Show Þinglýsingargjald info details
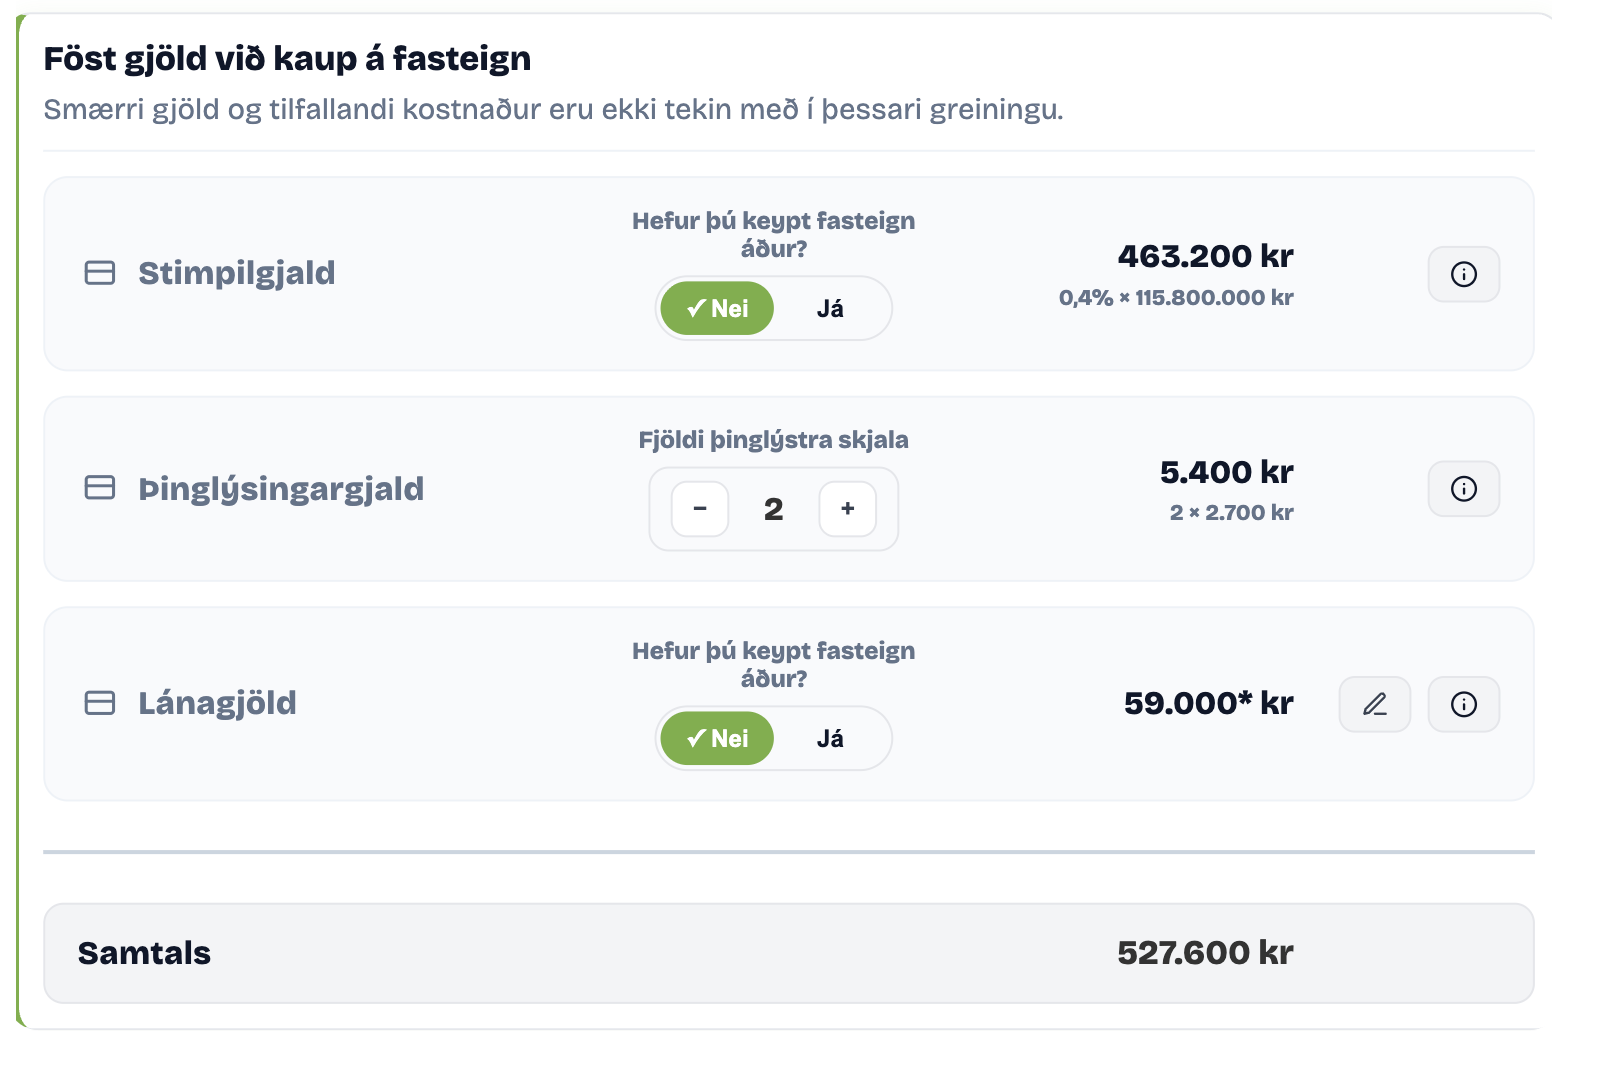 click(x=1463, y=489)
